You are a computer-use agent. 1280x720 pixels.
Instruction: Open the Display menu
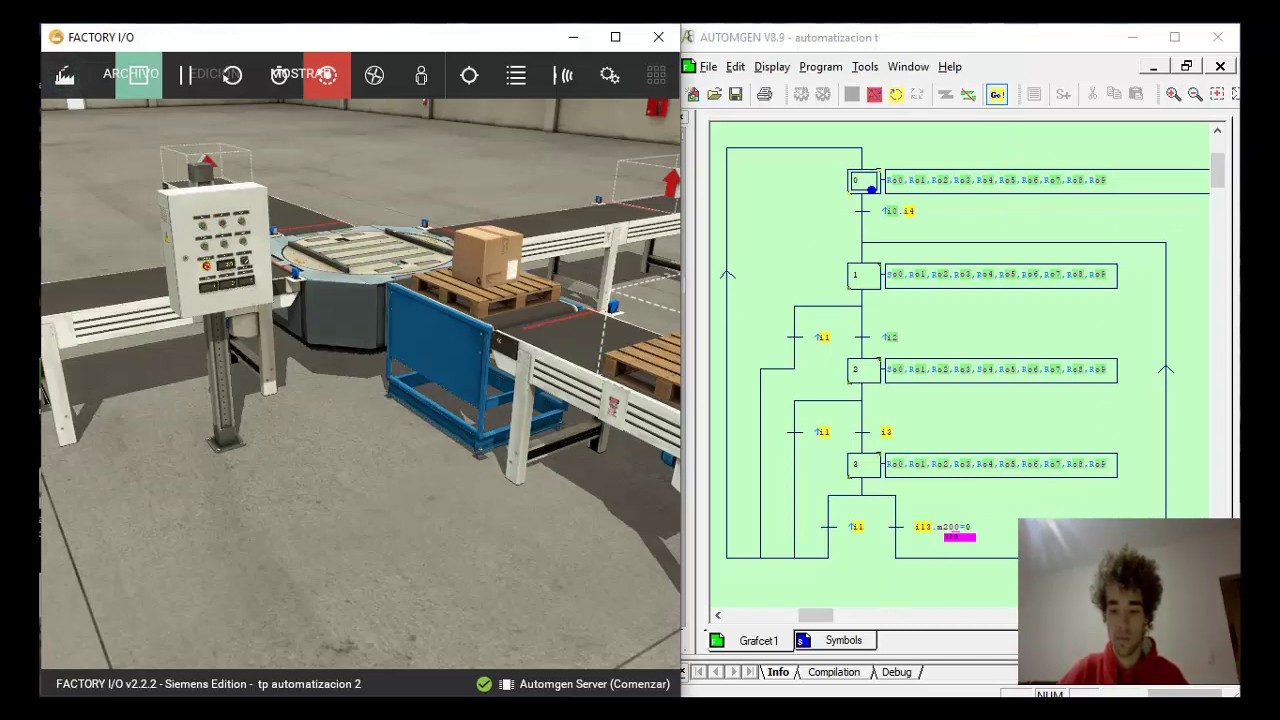[x=772, y=67]
